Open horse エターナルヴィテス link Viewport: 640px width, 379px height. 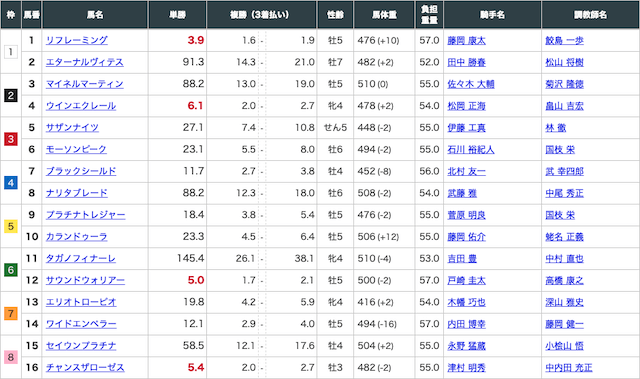(84, 62)
